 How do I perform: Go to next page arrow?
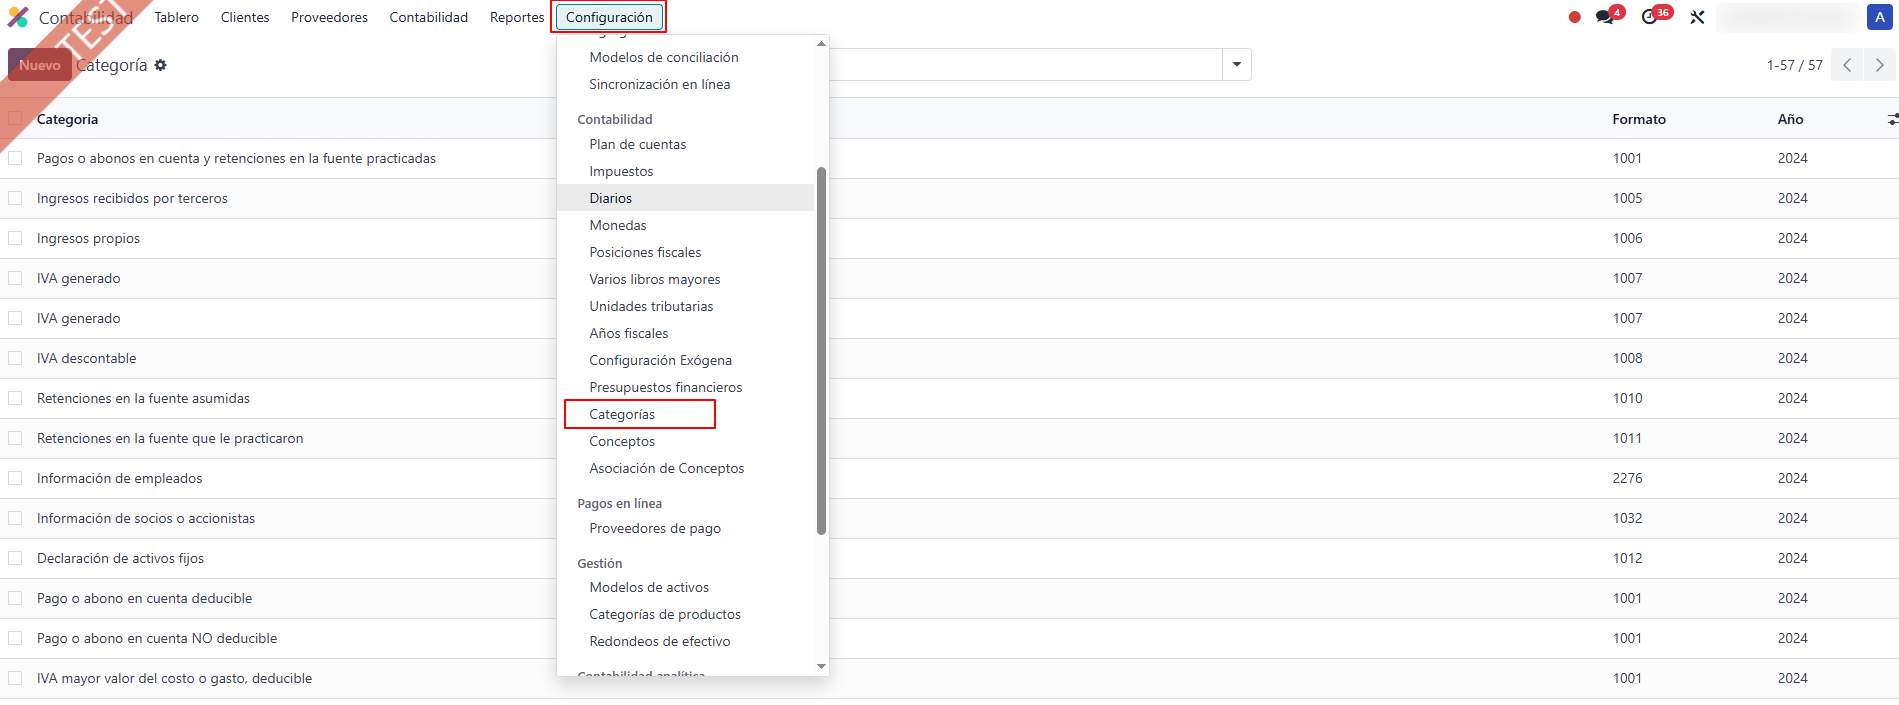pyautogui.click(x=1879, y=65)
